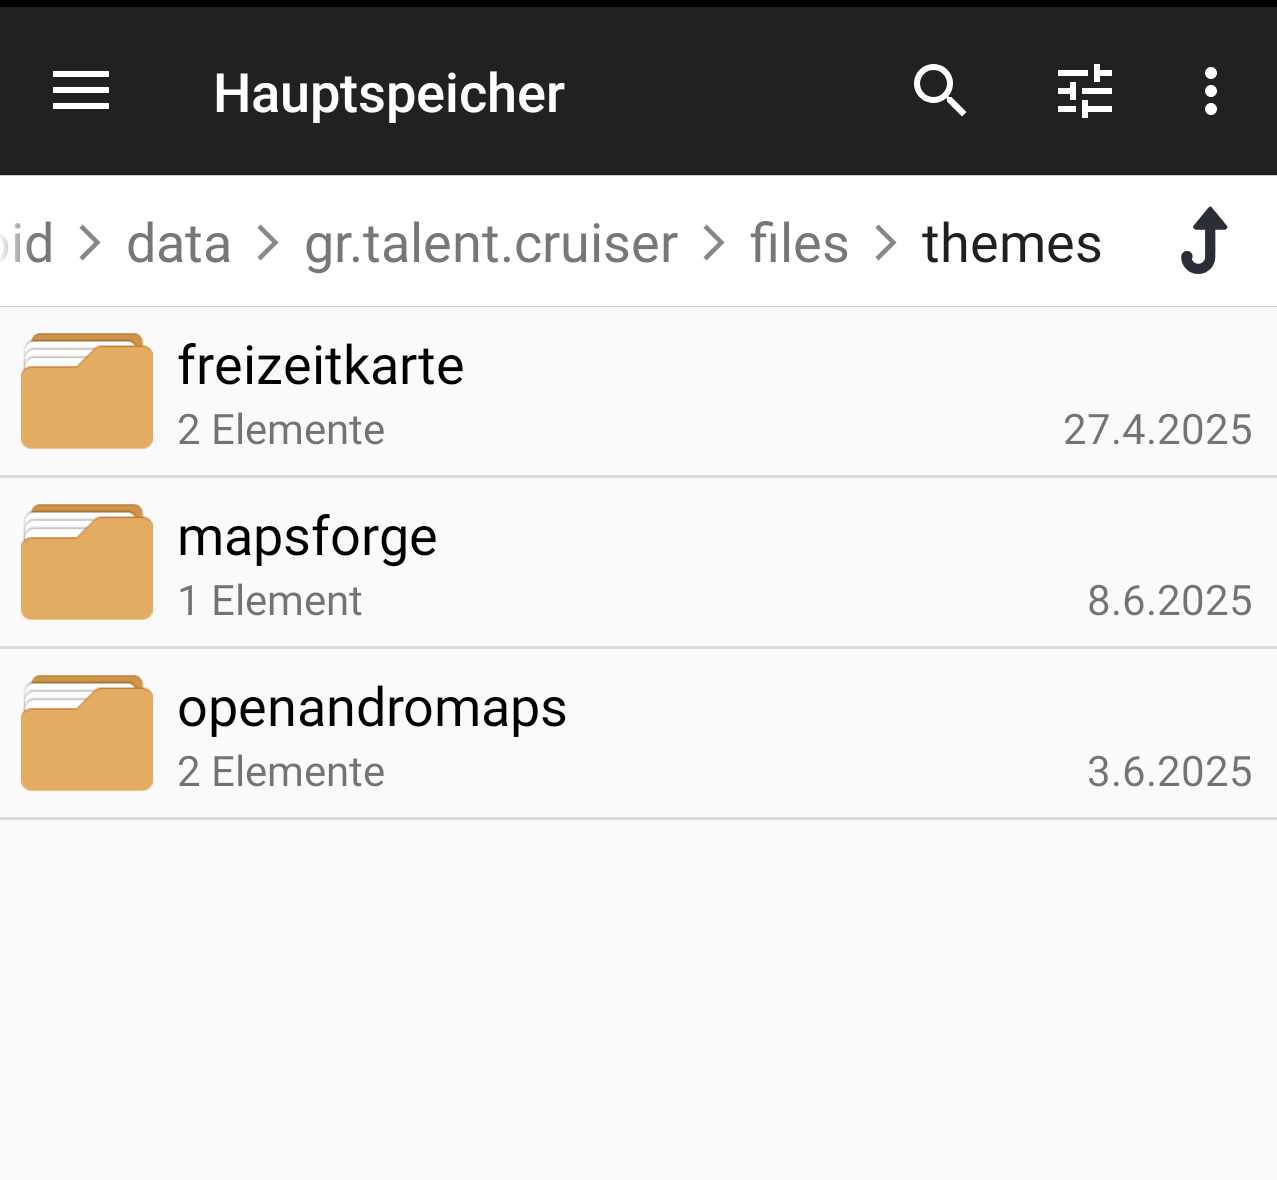Open the mapsforge folder name
The image size is (1277, 1180).
click(307, 536)
